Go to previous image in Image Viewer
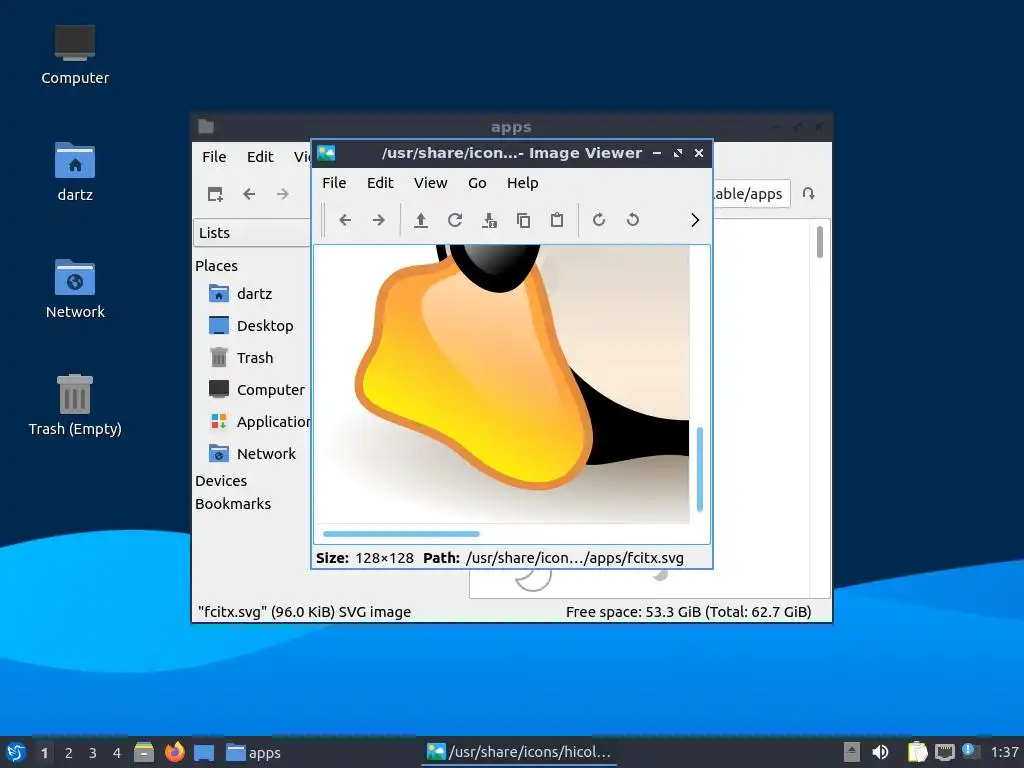 click(345, 220)
